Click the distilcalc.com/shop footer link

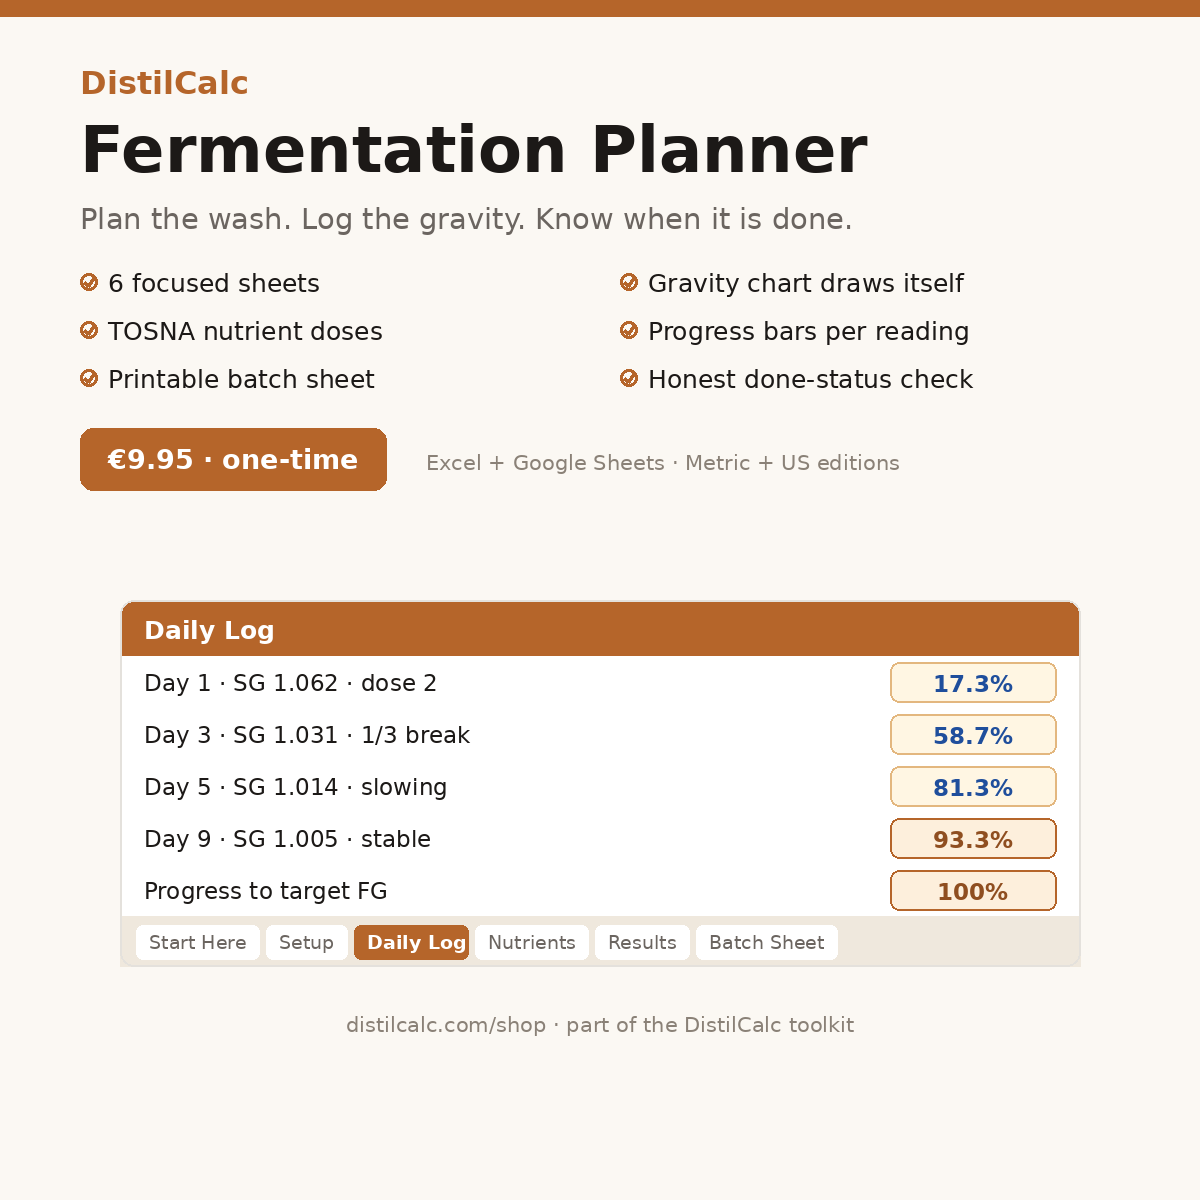(x=446, y=1025)
